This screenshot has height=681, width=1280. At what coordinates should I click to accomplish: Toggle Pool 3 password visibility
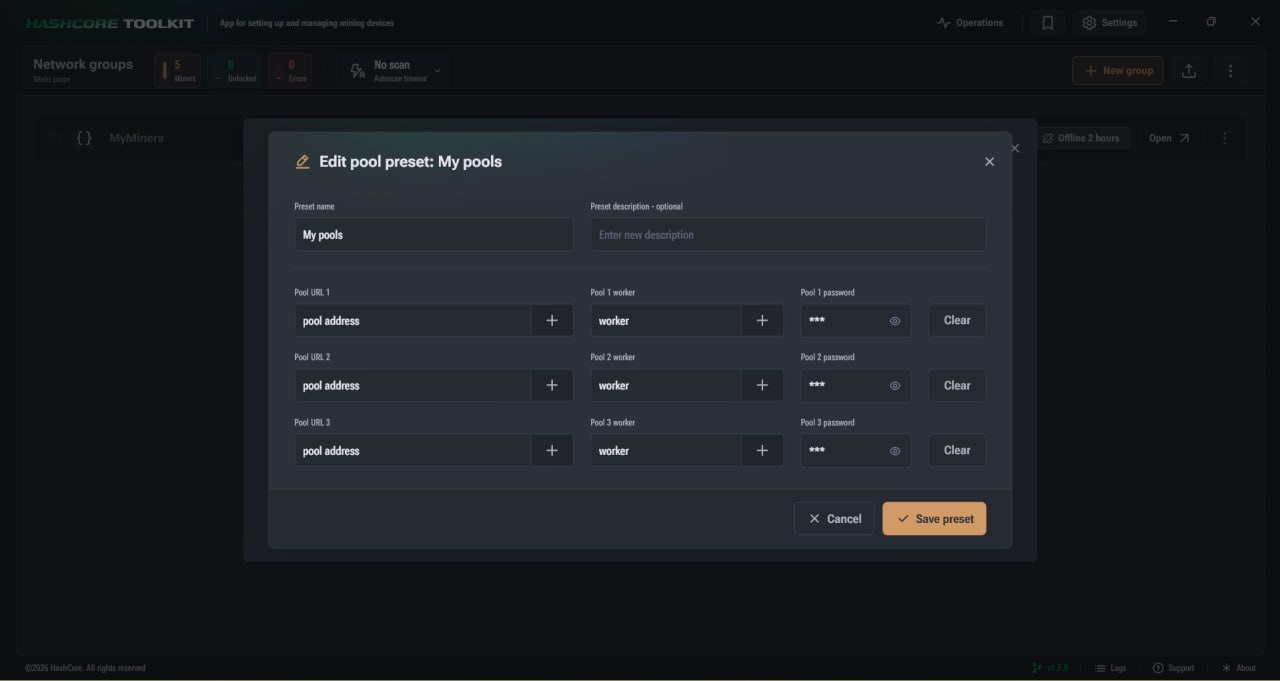point(895,451)
